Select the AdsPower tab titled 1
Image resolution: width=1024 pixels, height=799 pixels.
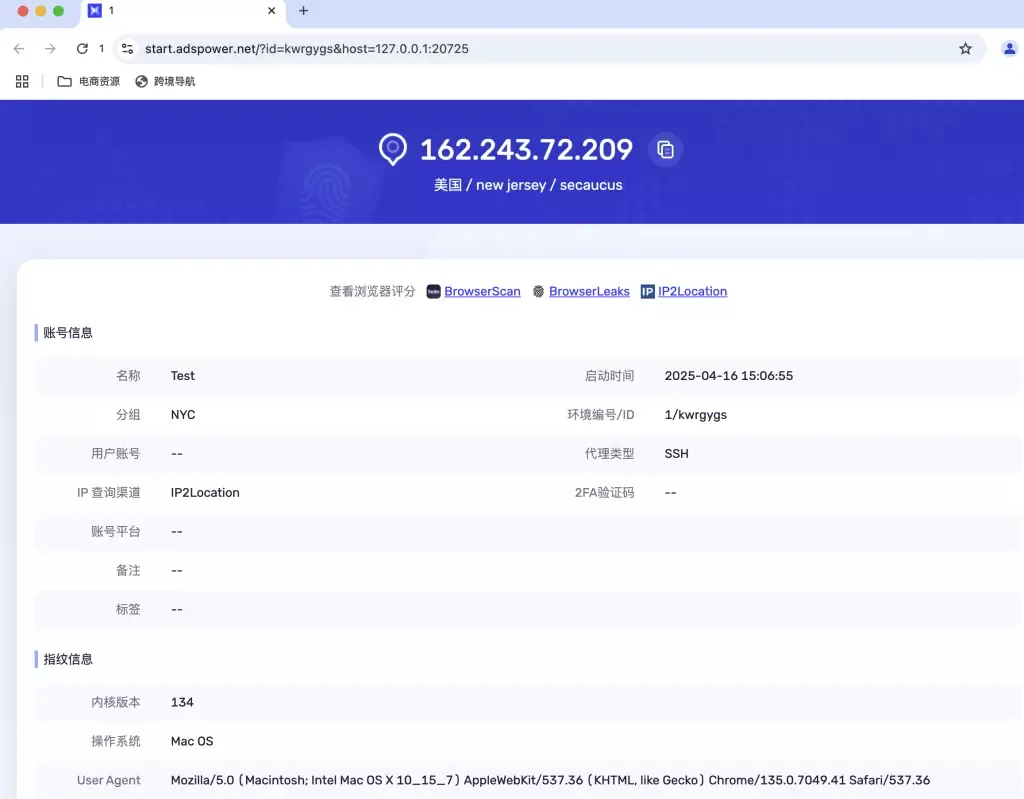(x=183, y=11)
